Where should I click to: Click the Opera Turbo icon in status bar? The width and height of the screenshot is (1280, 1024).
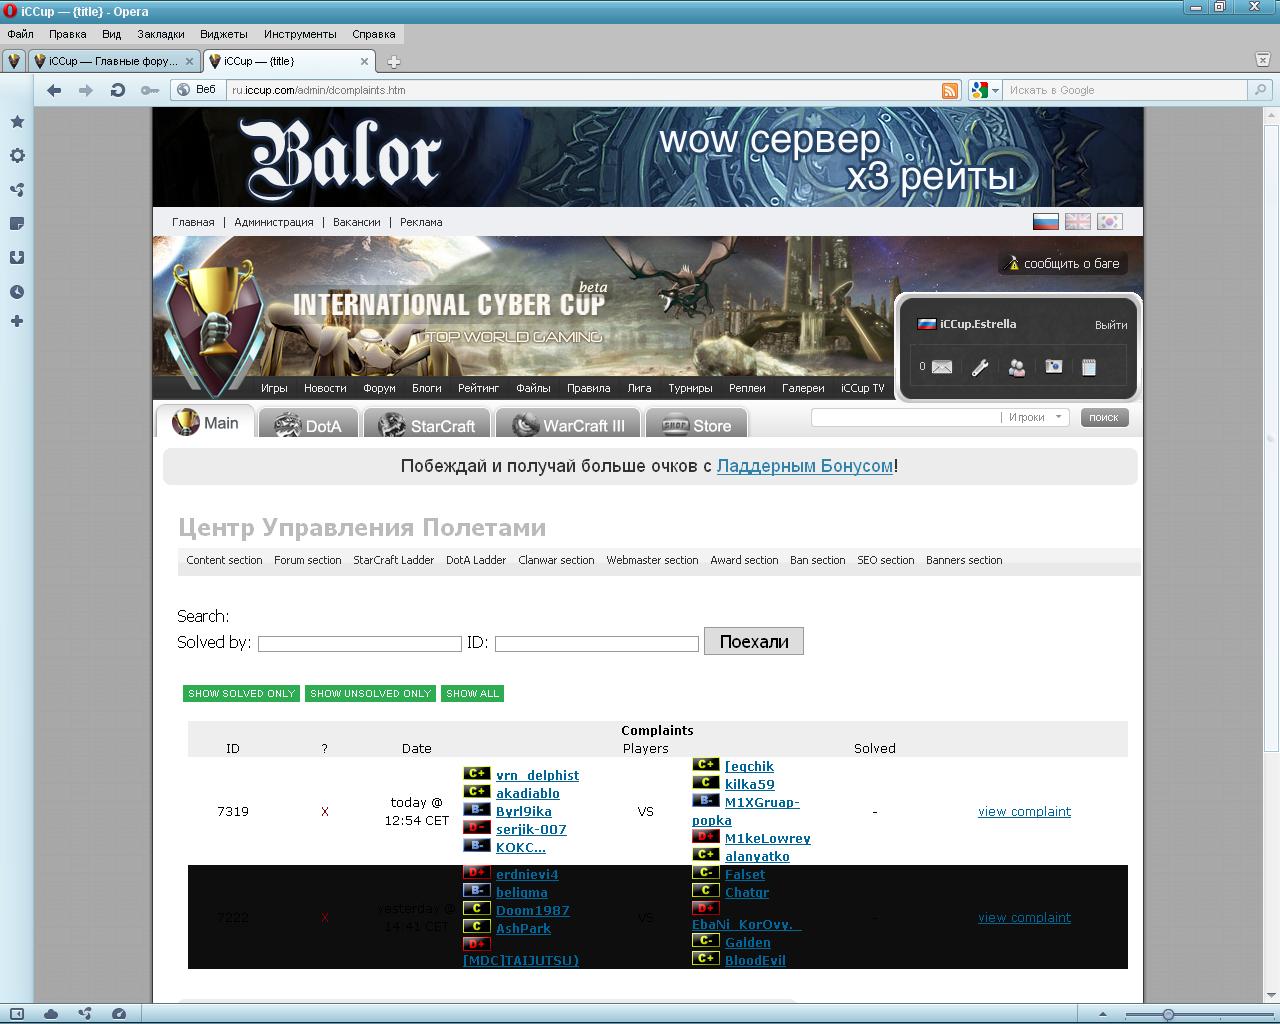[x=119, y=1014]
